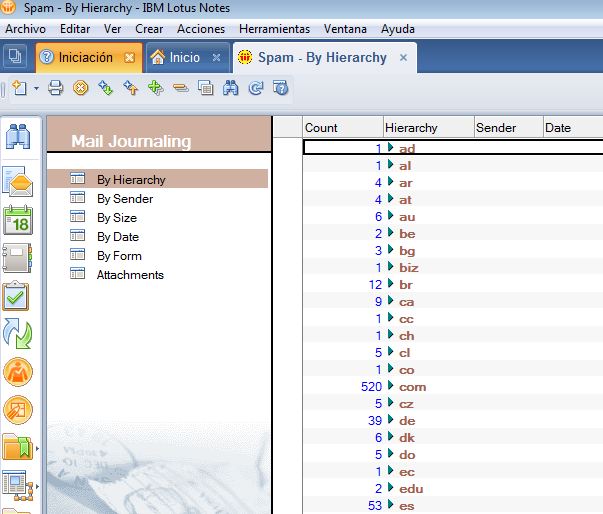Image resolution: width=603 pixels, height=514 pixels.
Task: Open the Calendar sidebar icon
Action: tap(18, 220)
